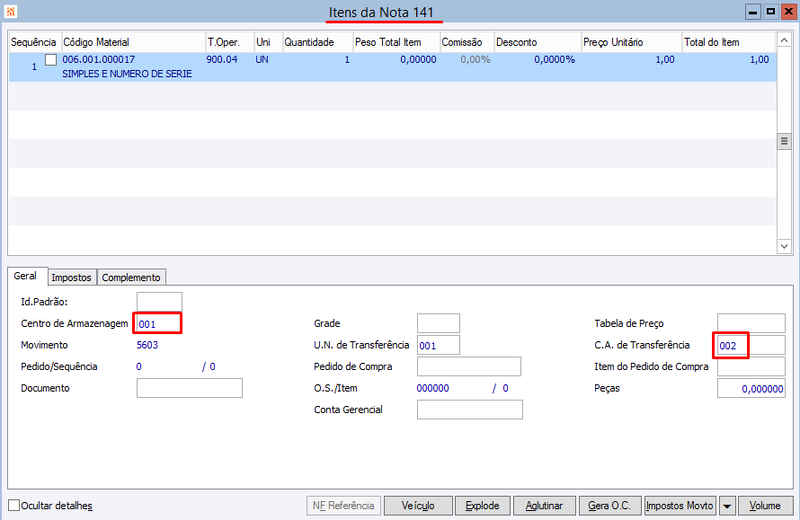Click the 0,0000% discount cell
800x520 pixels.
coord(555,59)
